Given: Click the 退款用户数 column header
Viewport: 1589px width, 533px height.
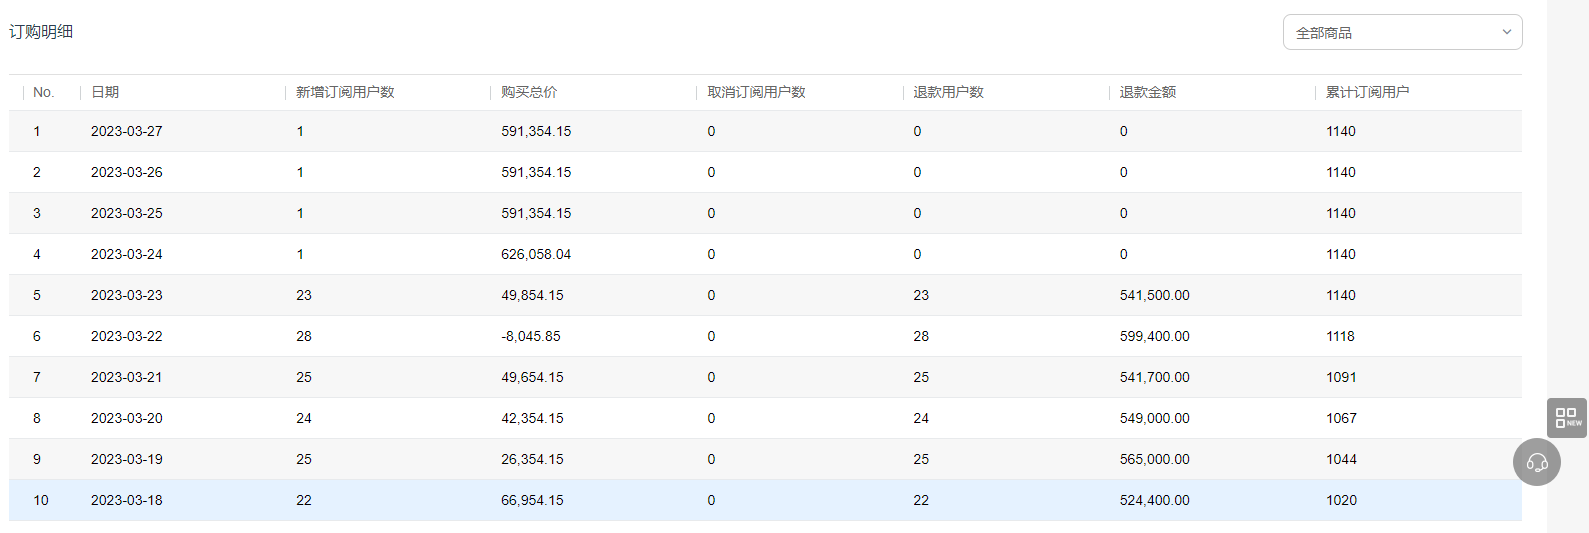Looking at the screenshot, I should [948, 92].
